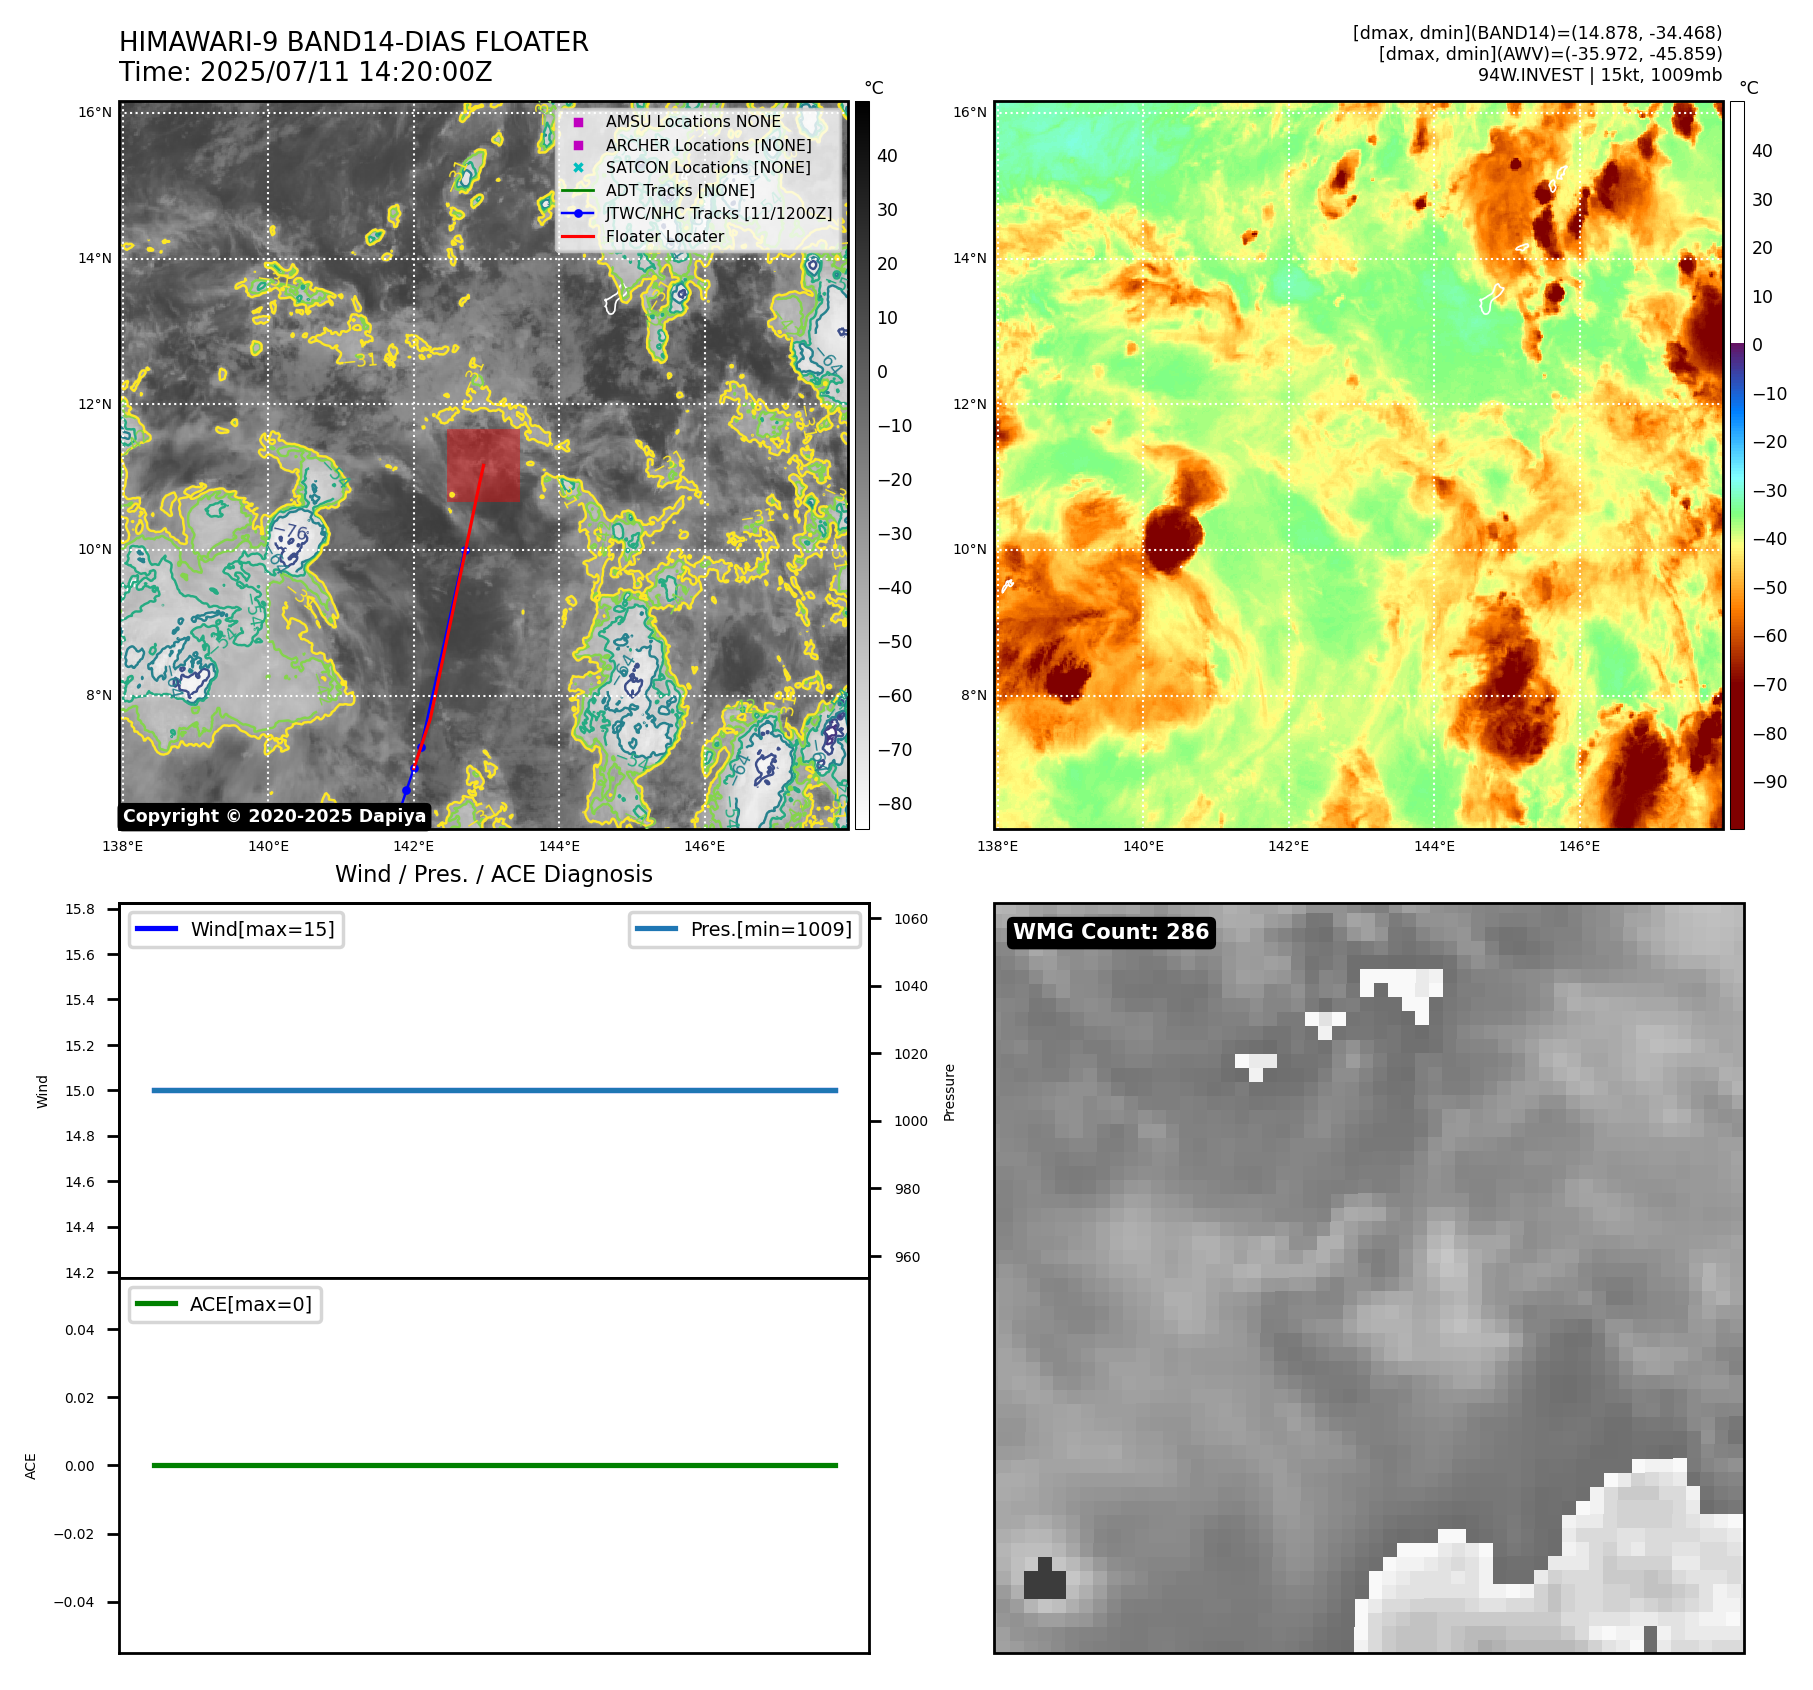Click the -76 contour label on infrared map
This screenshot has height=1690, width=1813.
tap(291, 530)
